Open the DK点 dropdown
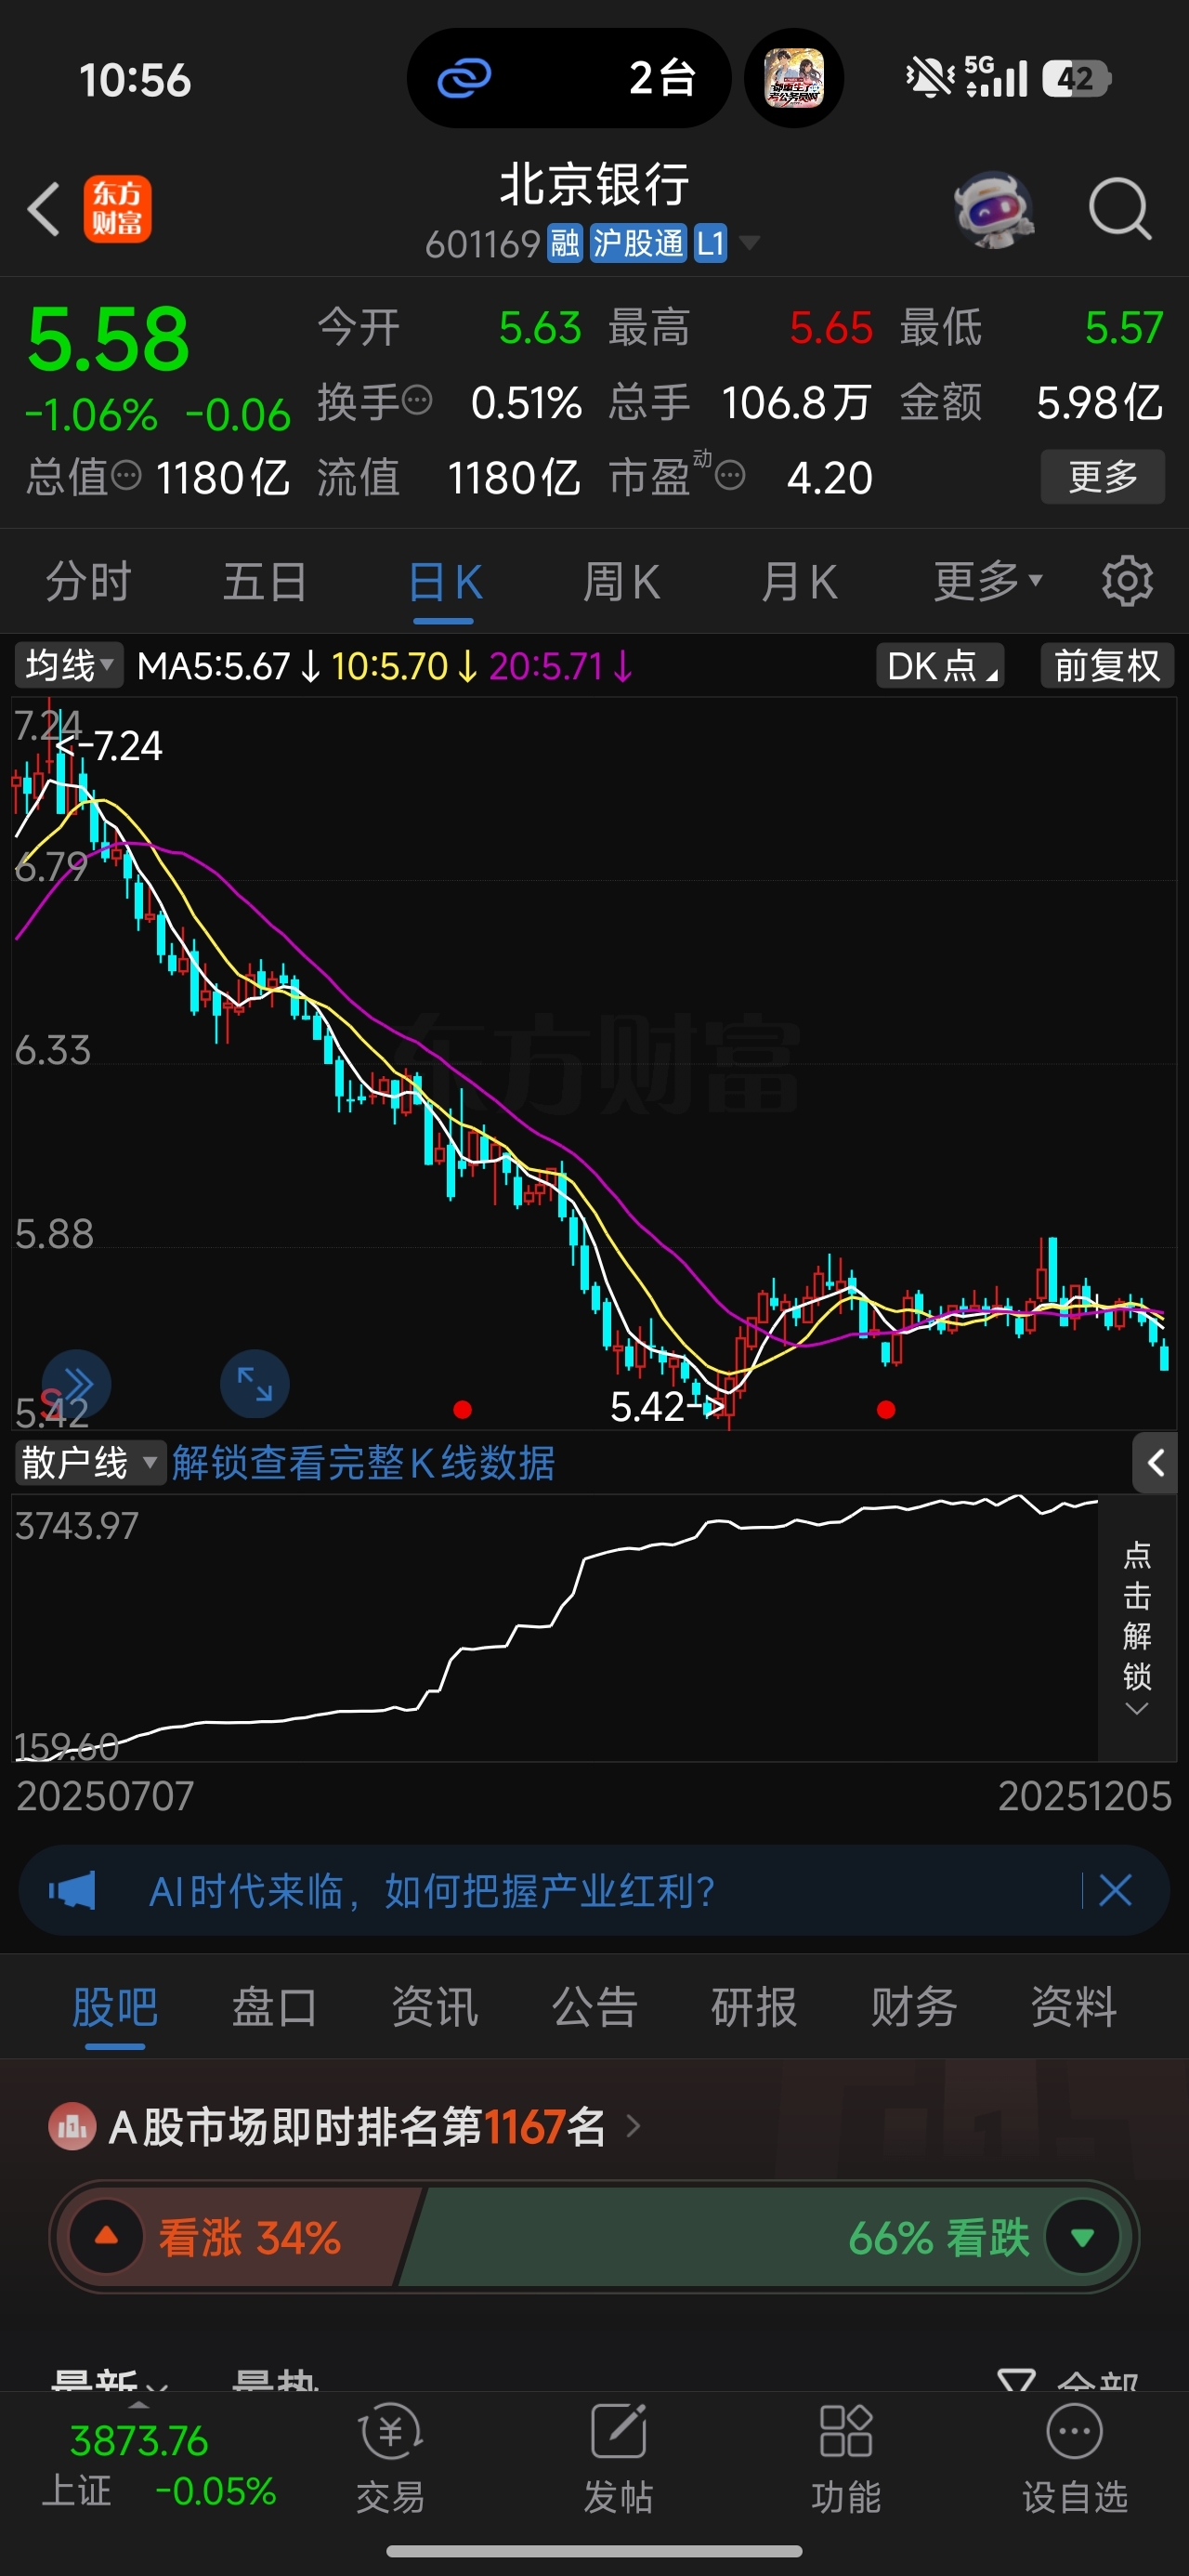The height and width of the screenshot is (2576, 1189). 940,666
